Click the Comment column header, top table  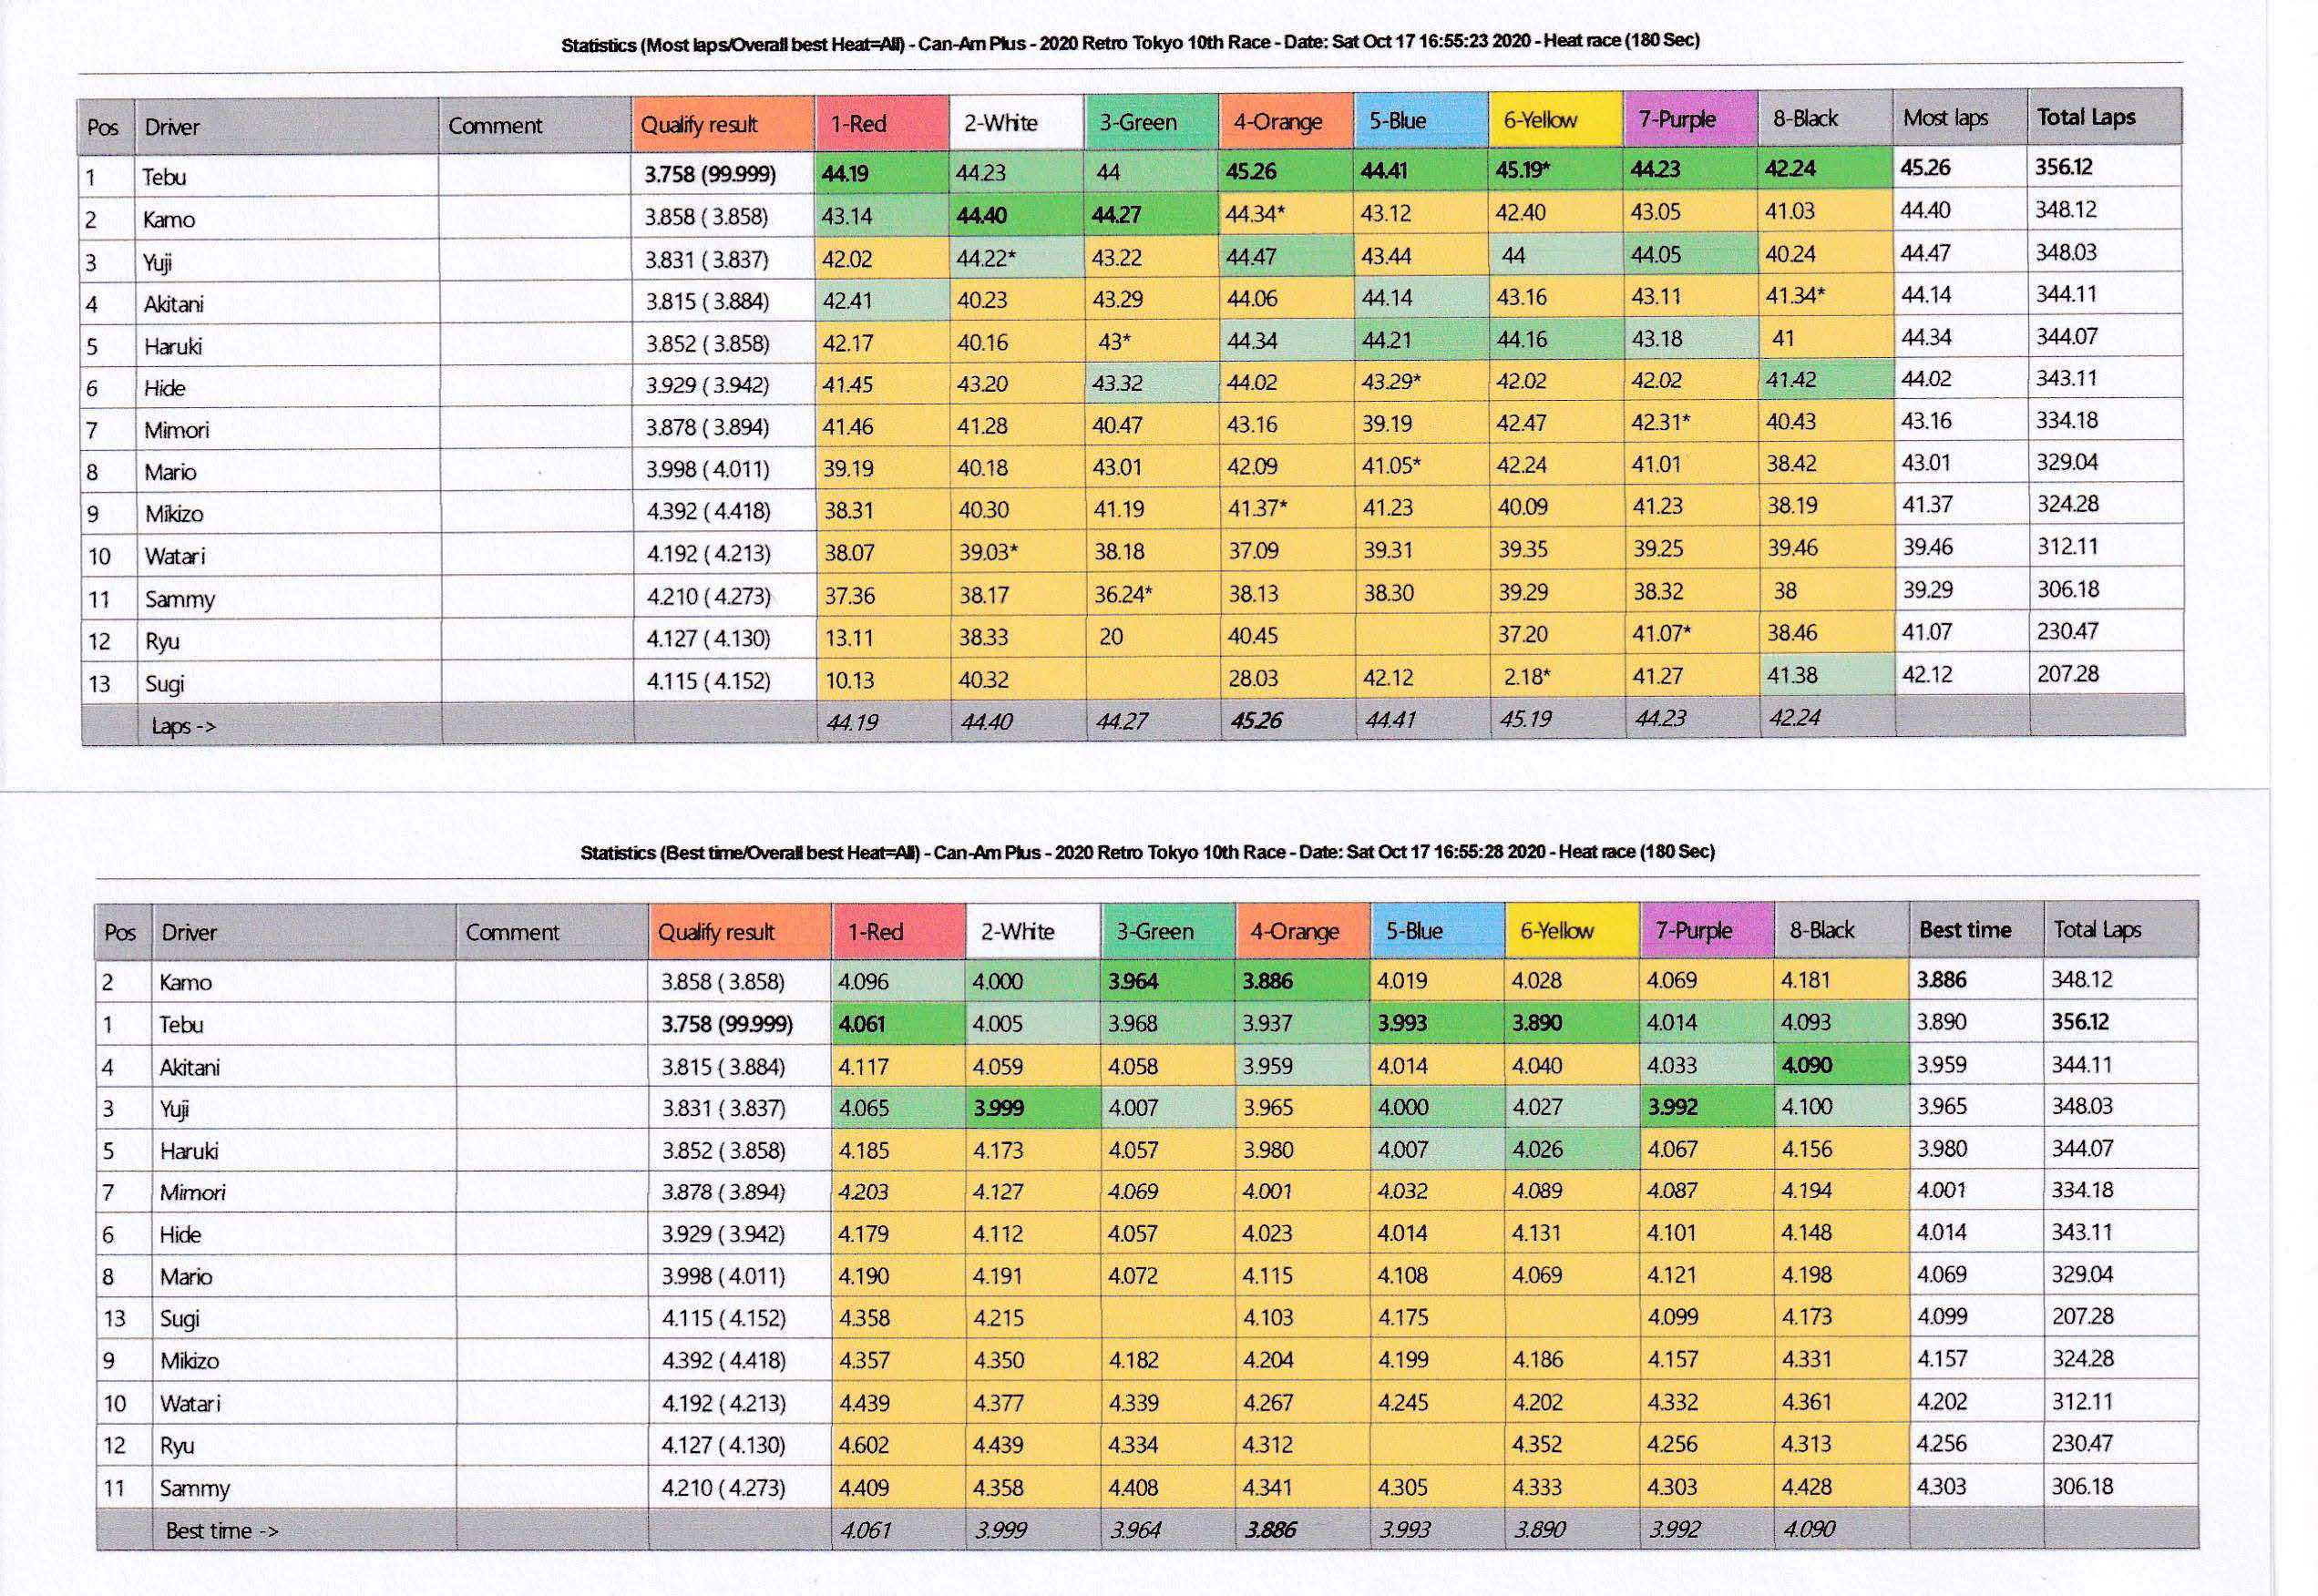495,126
